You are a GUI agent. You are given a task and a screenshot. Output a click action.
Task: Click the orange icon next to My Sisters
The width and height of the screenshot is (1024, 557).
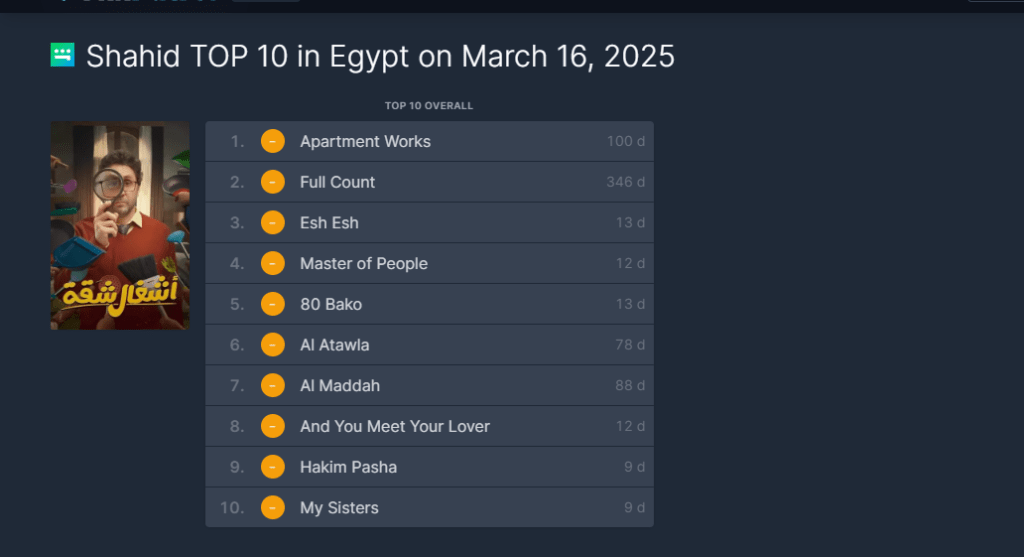tap(273, 507)
